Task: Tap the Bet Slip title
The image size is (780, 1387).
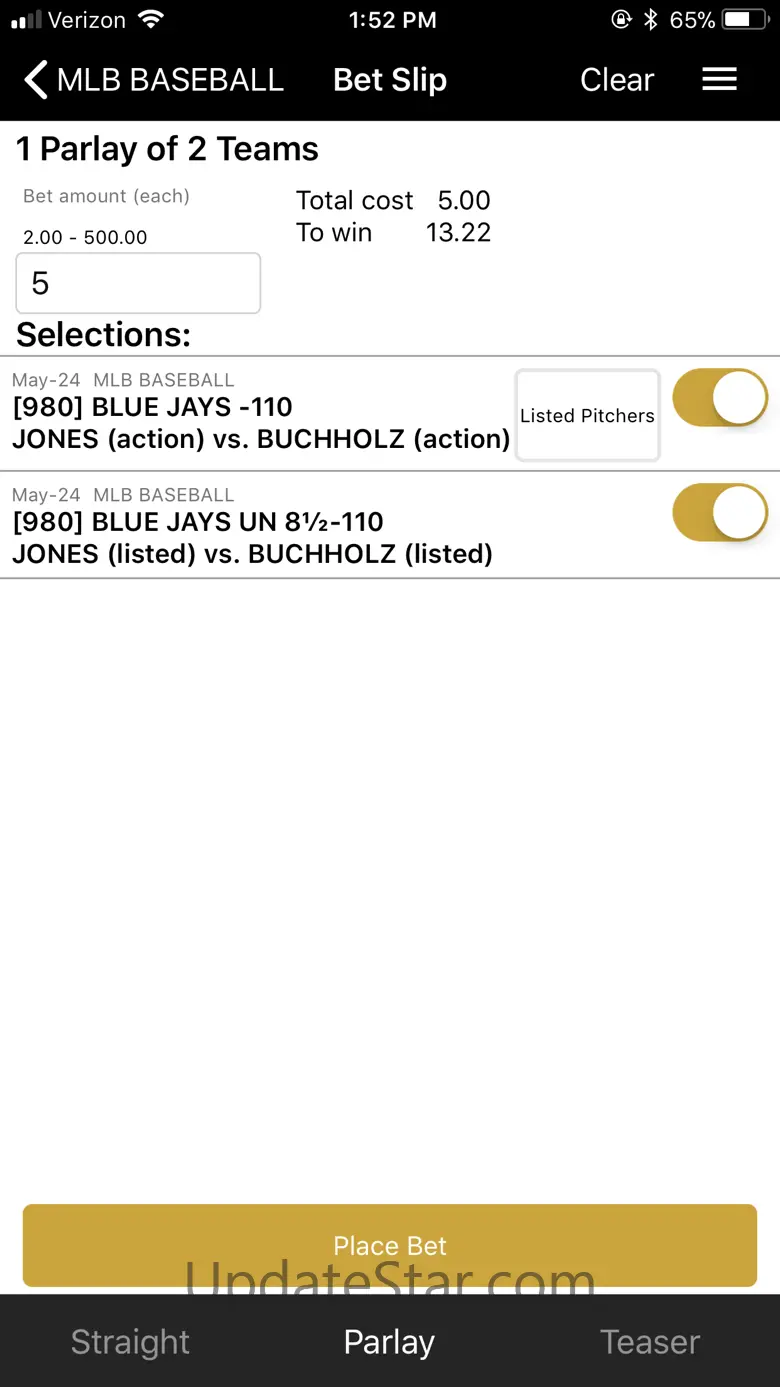Action: coord(389,80)
